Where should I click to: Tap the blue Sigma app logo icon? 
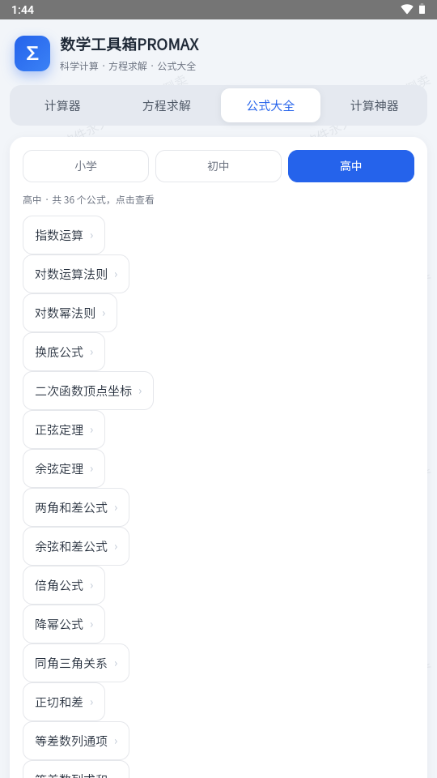32,53
